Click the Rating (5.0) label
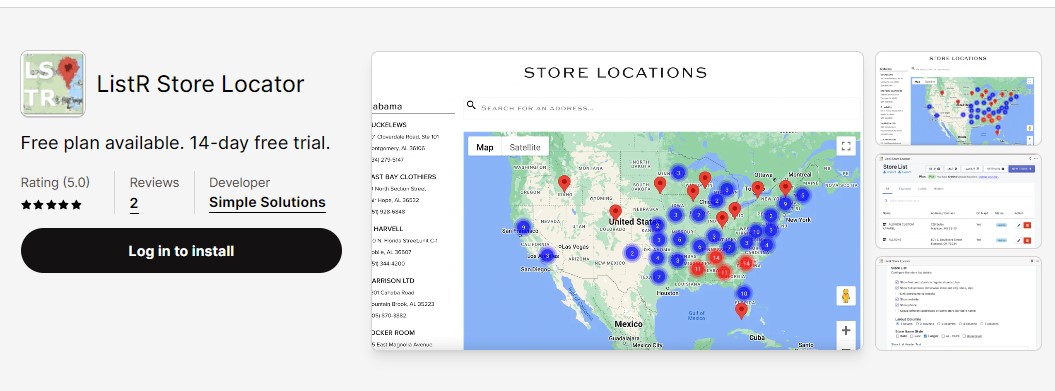The width and height of the screenshot is (1055, 391). click(55, 182)
